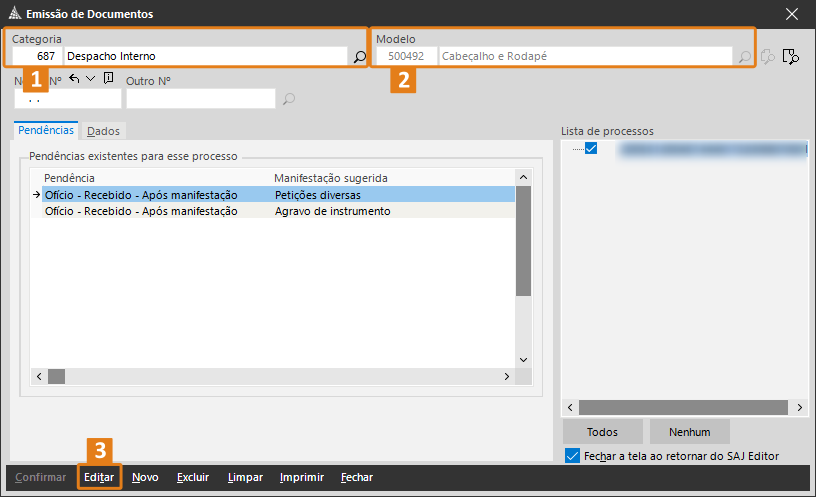Viewport: 816px width, 497px height.
Task: Click Editar in the bottom toolbar
Action: point(99,478)
